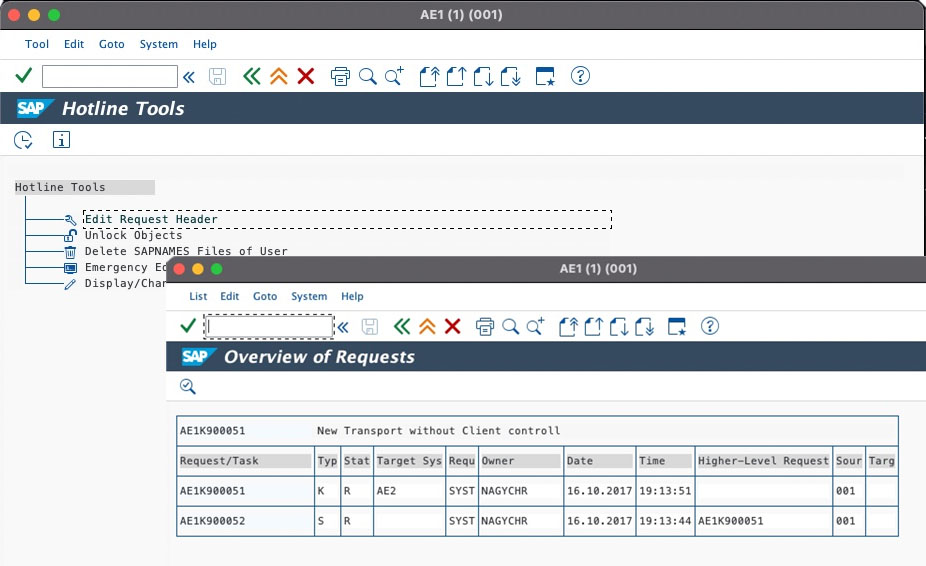Viewport: 926px width, 566px height.
Task: Click Choose magnifier icon under Overview of Requests
Action: click(x=188, y=386)
